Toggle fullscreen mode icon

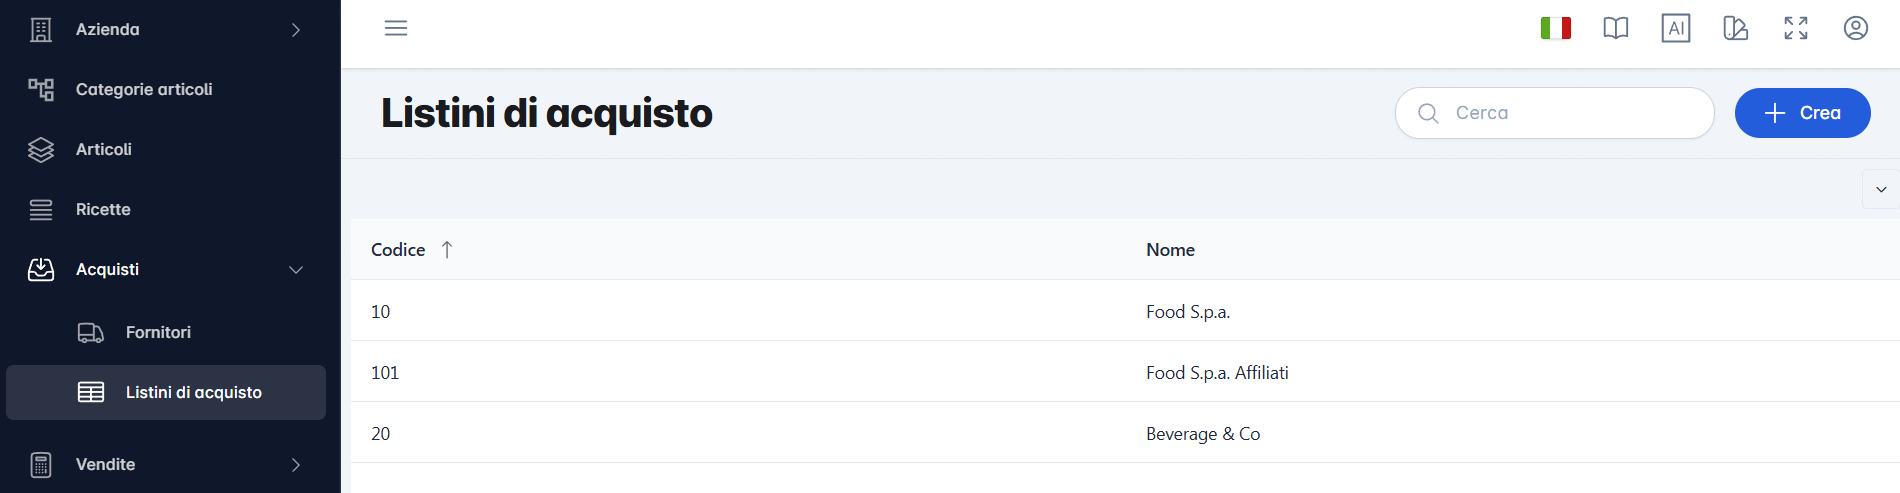point(1796,28)
